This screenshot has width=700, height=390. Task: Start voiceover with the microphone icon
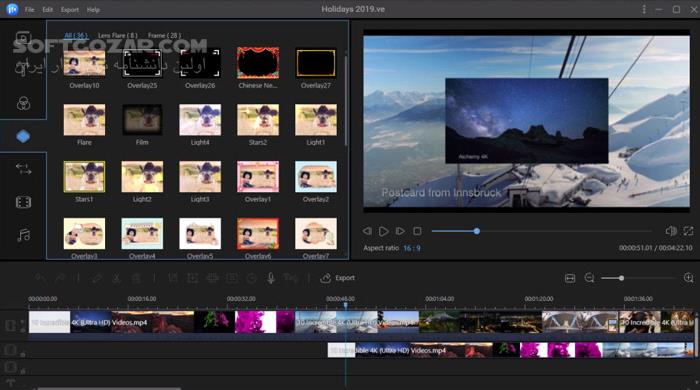[x=271, y=278]
